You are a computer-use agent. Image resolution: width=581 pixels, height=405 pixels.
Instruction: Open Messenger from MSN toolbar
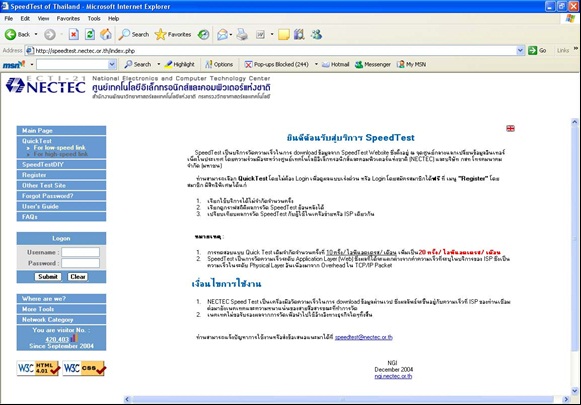[x=373, y=64]
